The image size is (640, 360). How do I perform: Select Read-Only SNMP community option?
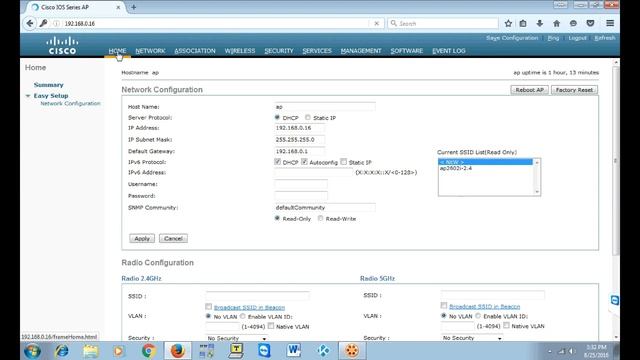(277, 218)
